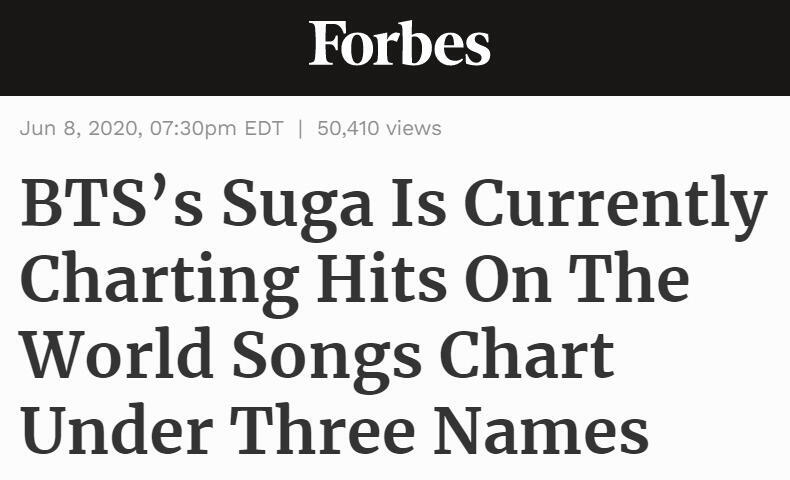
Task: Click the word "views" in byline
Action: point(413,128)
